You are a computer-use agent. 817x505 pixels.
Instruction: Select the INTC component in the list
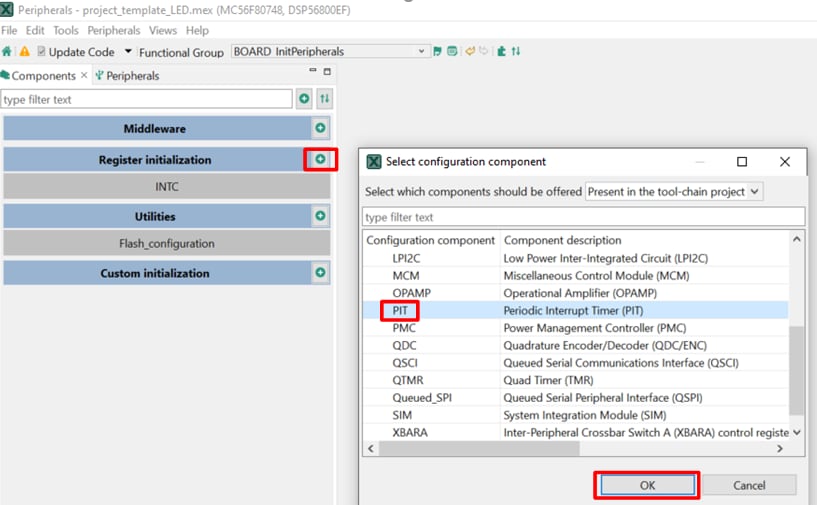pos(167,187)
